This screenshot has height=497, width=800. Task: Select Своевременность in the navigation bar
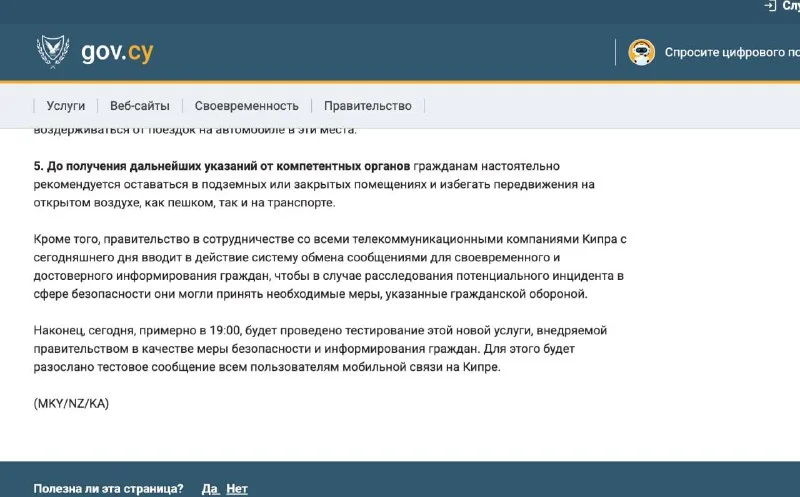(246, 106)
